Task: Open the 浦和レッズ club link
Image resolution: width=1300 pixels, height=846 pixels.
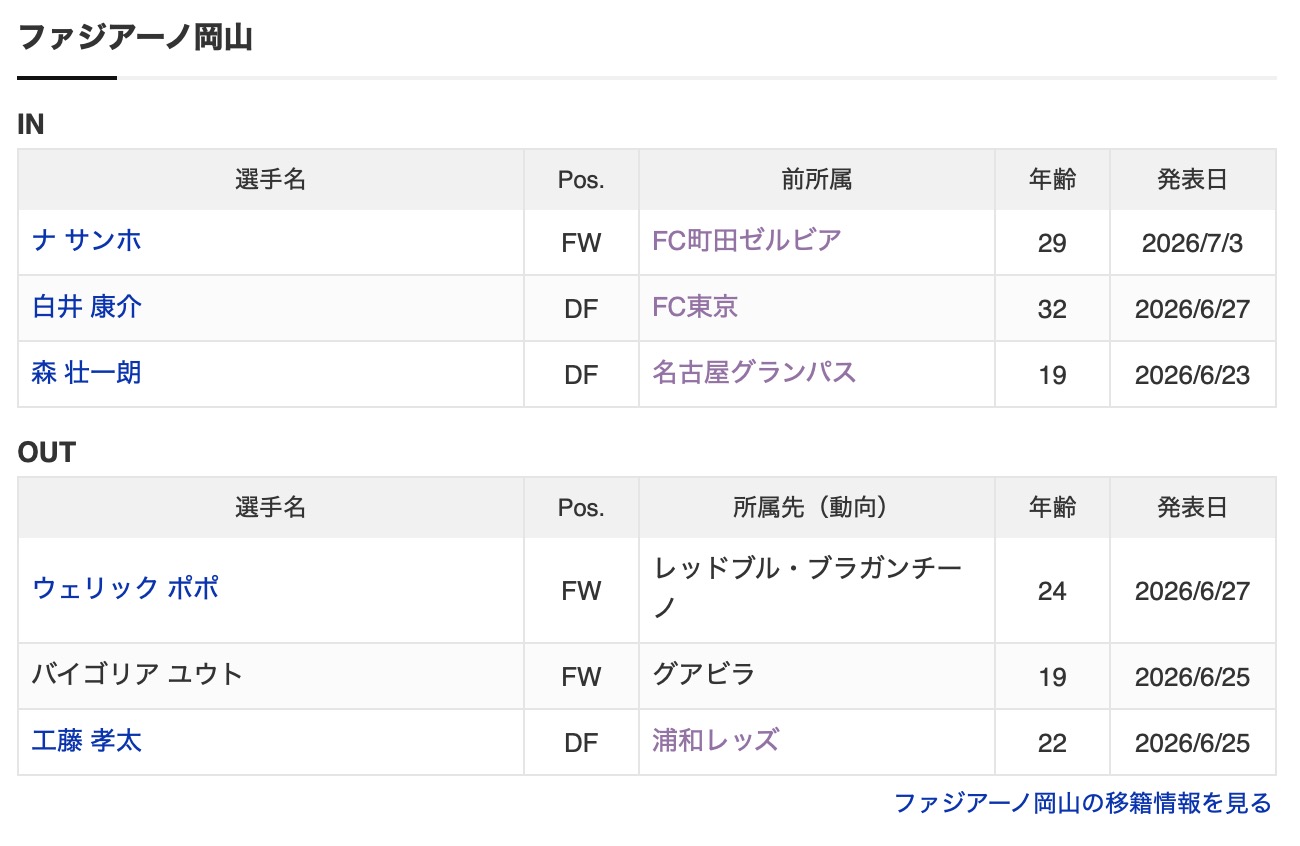Action: tap(715, 741)
